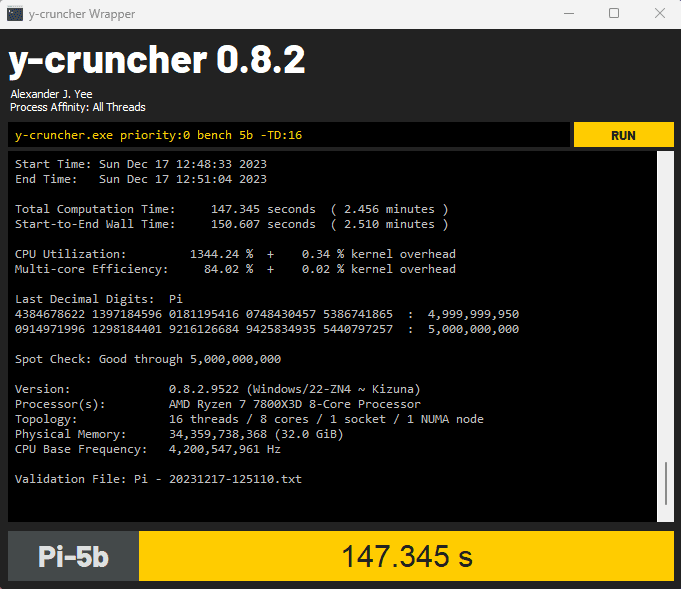The height and width of the screenshot is (589, 681).
Task: Click the digits row ending 5,000,000,000
Action: tap(267, 329)
